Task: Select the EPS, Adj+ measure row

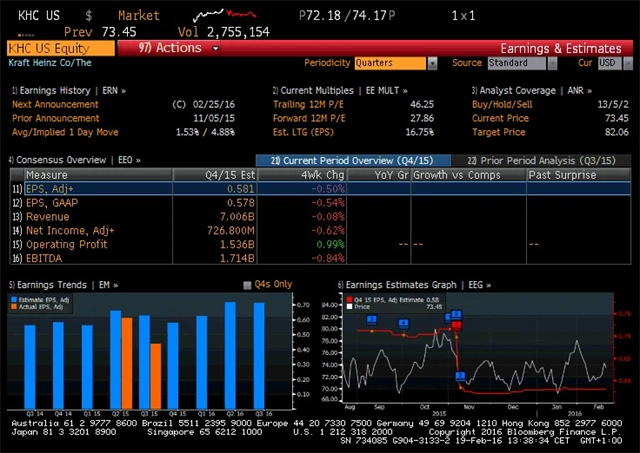Action: click(x=52, y=188)
